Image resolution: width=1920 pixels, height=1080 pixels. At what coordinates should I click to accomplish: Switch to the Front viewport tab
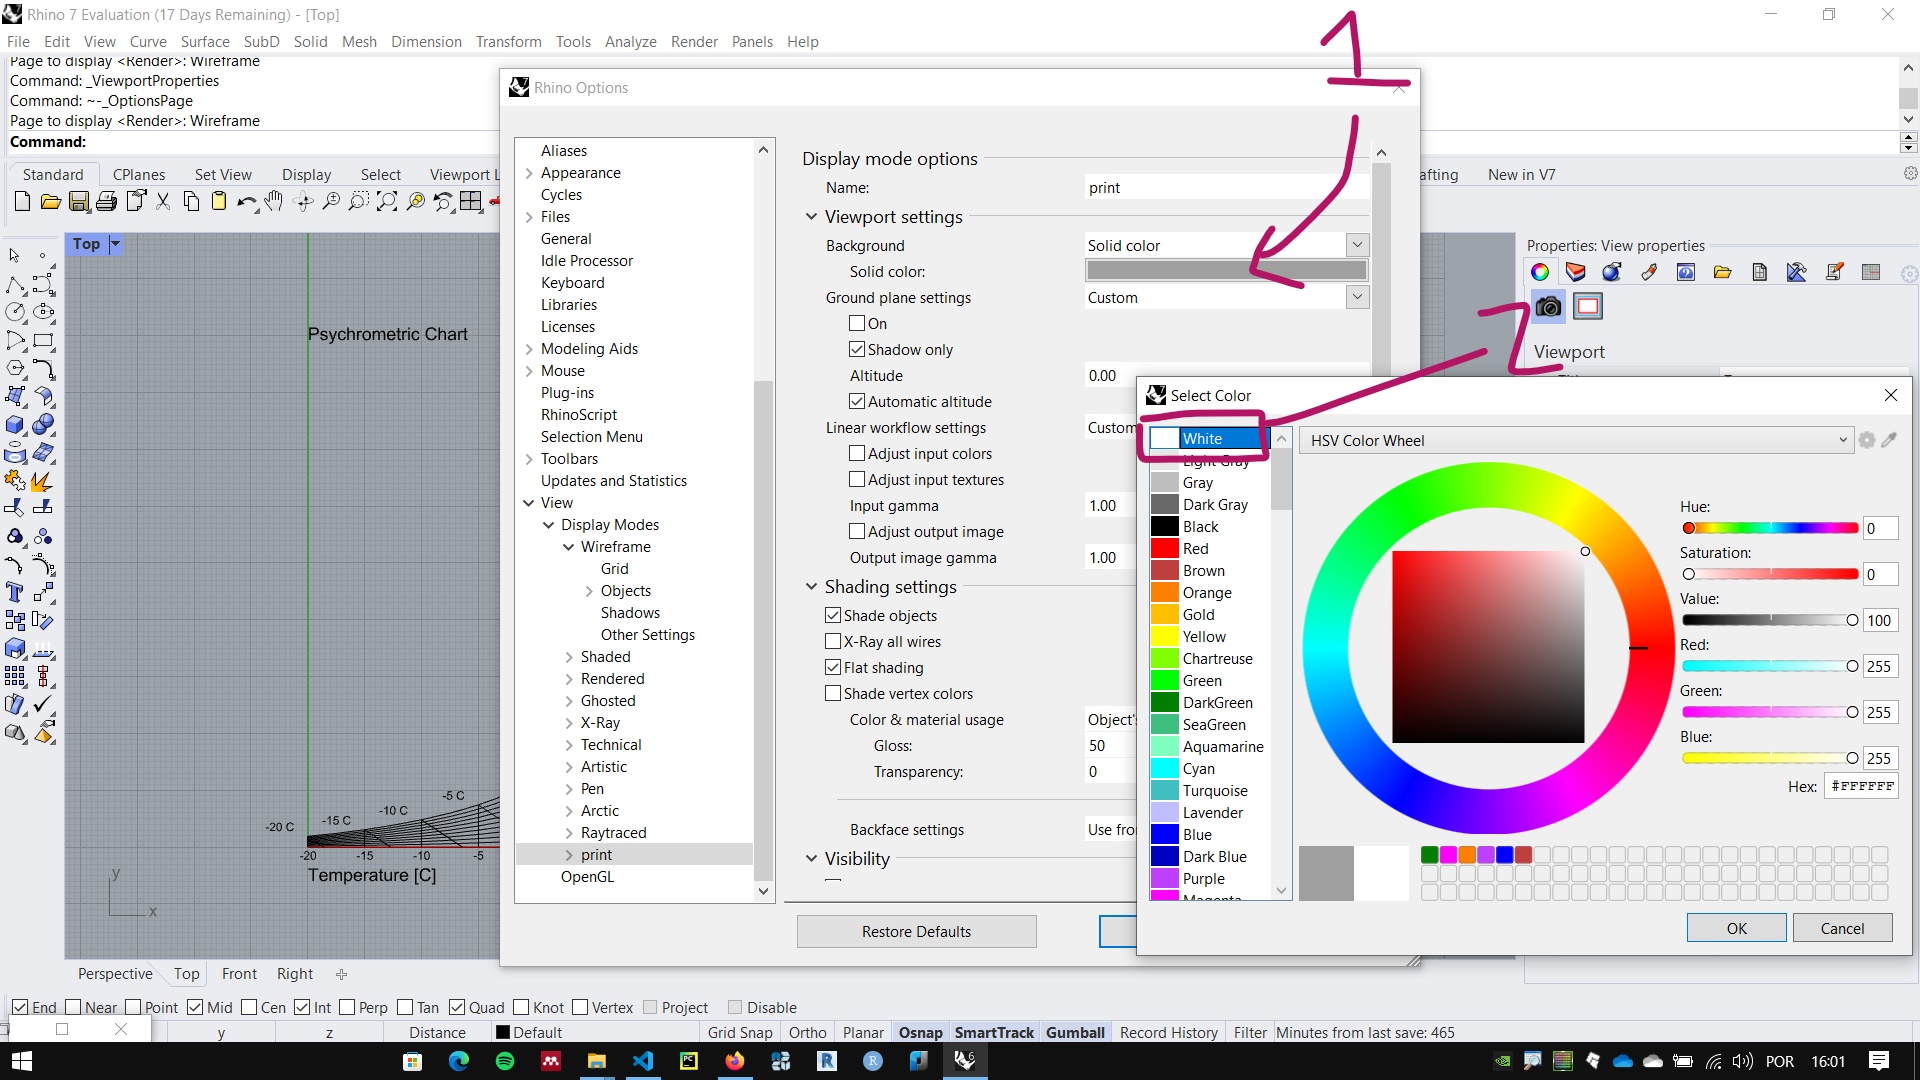[239, 974]
